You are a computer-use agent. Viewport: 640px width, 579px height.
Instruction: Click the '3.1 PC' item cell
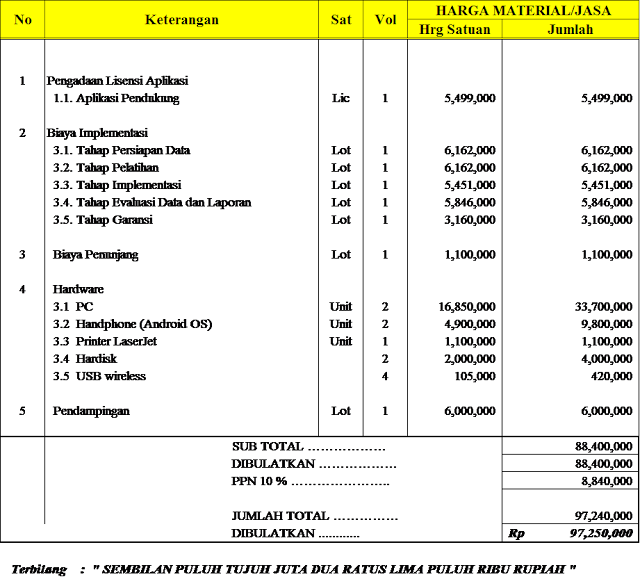click(73, 307)
